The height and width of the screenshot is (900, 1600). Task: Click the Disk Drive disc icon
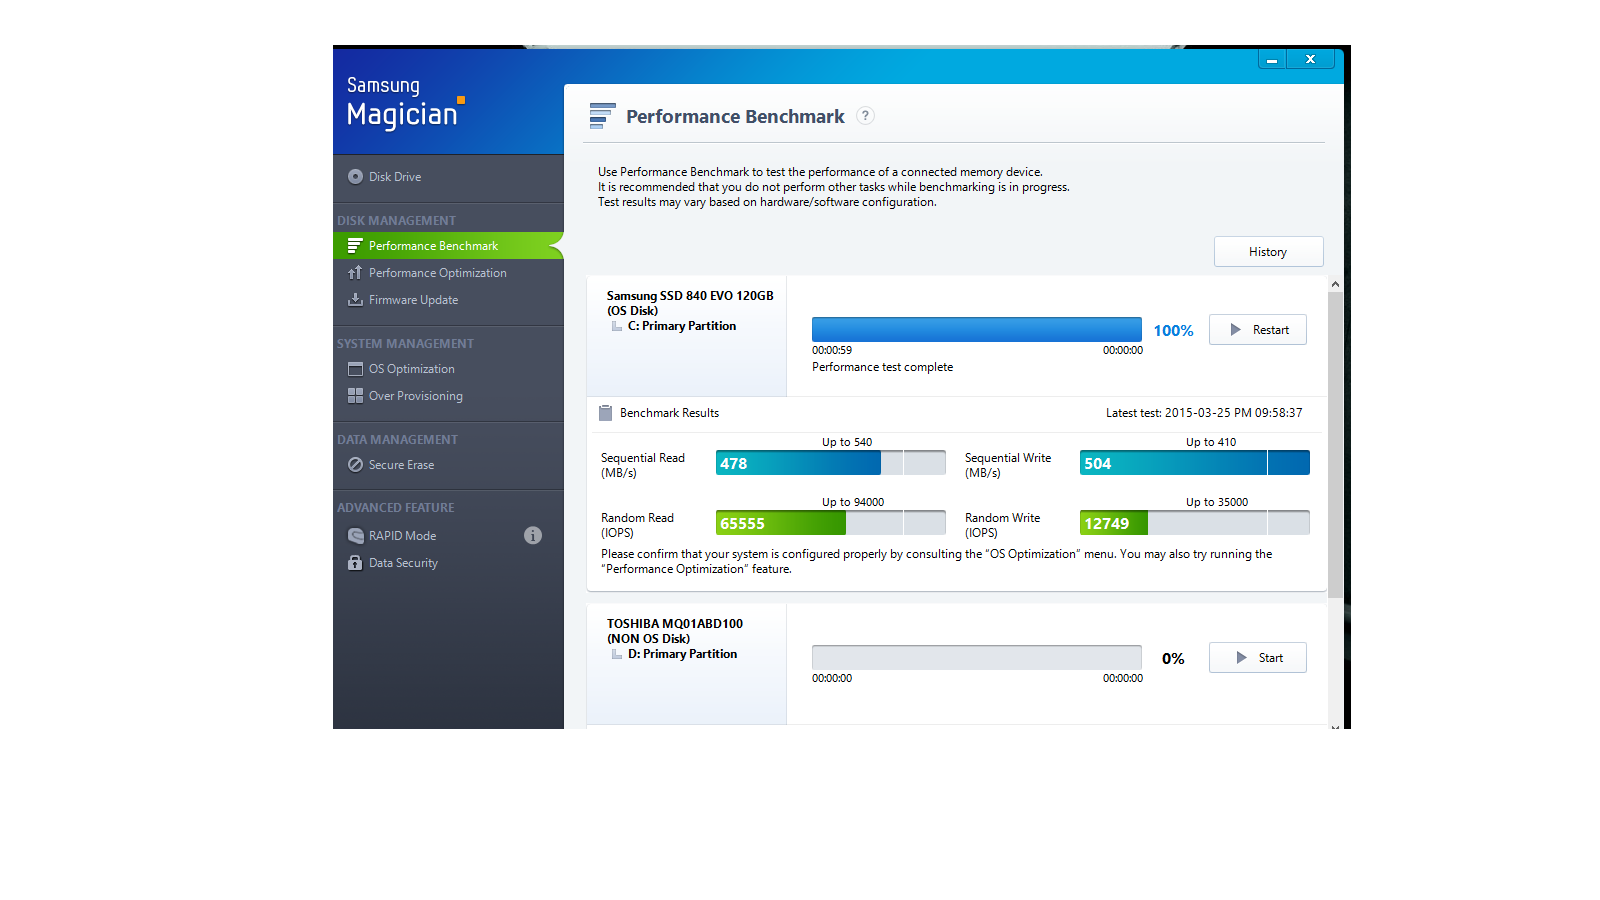pyautogui.click(x=355, y=177)
